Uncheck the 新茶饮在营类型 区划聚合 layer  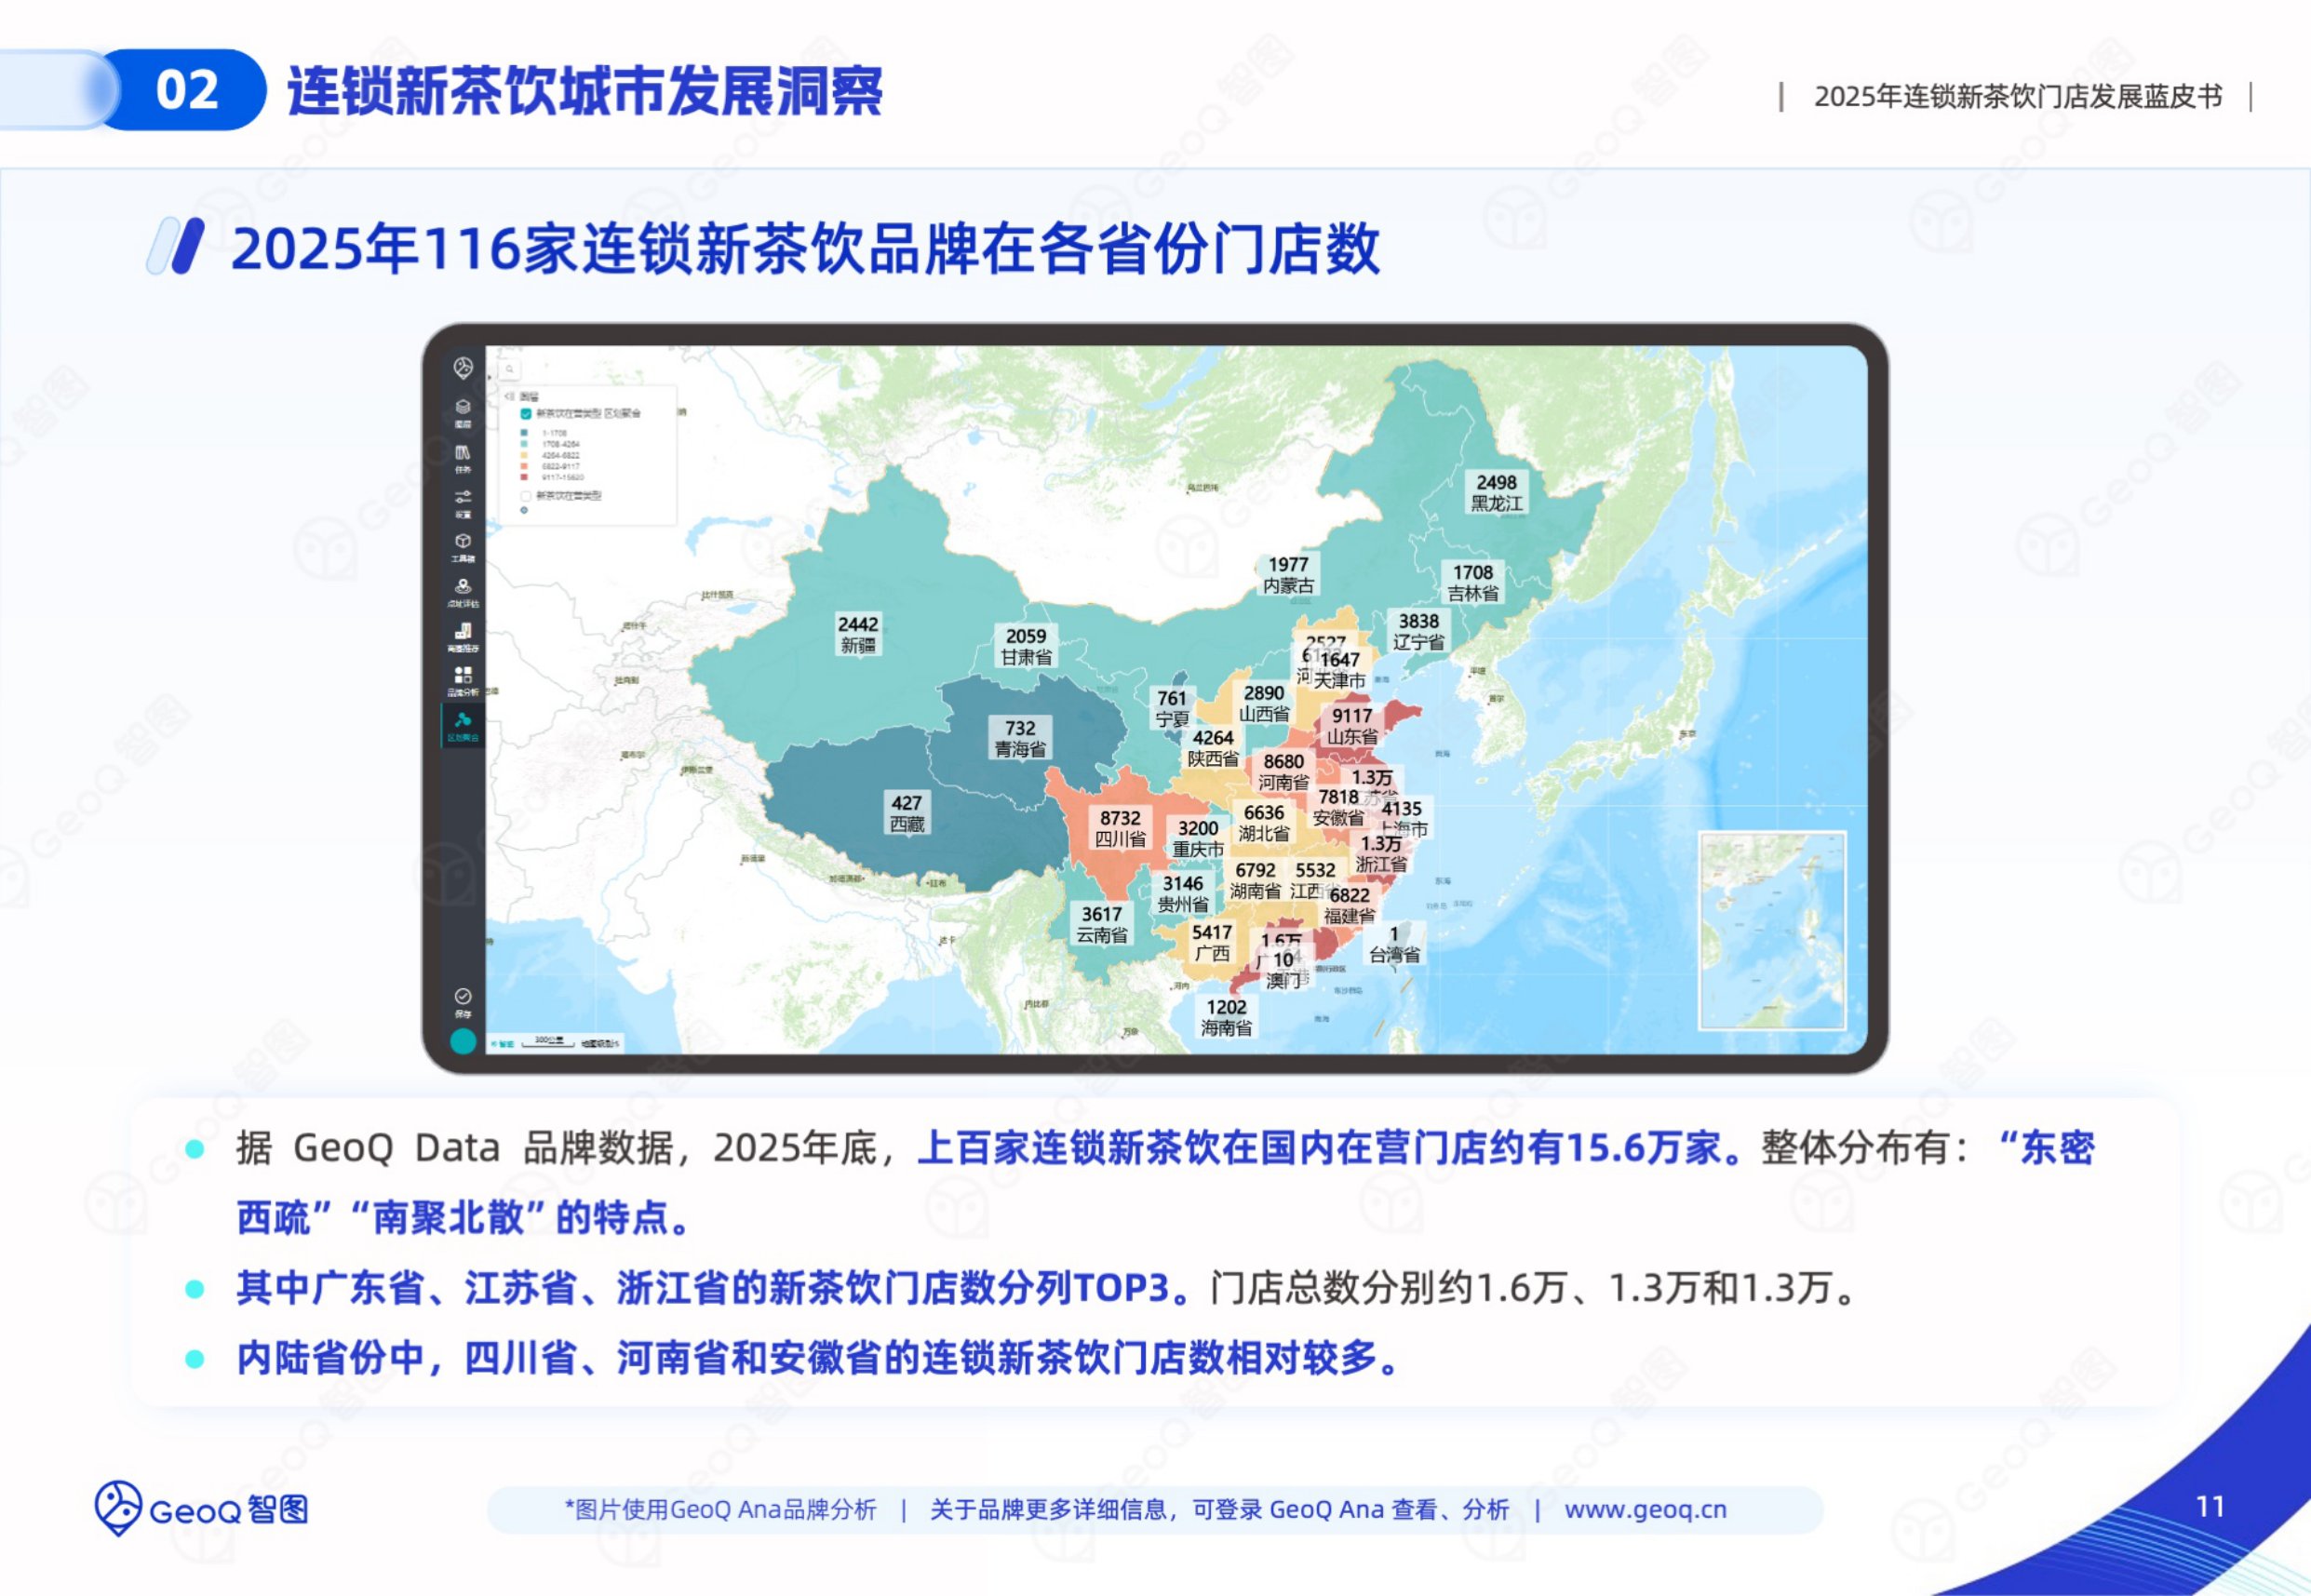click(x=525, y=413)
